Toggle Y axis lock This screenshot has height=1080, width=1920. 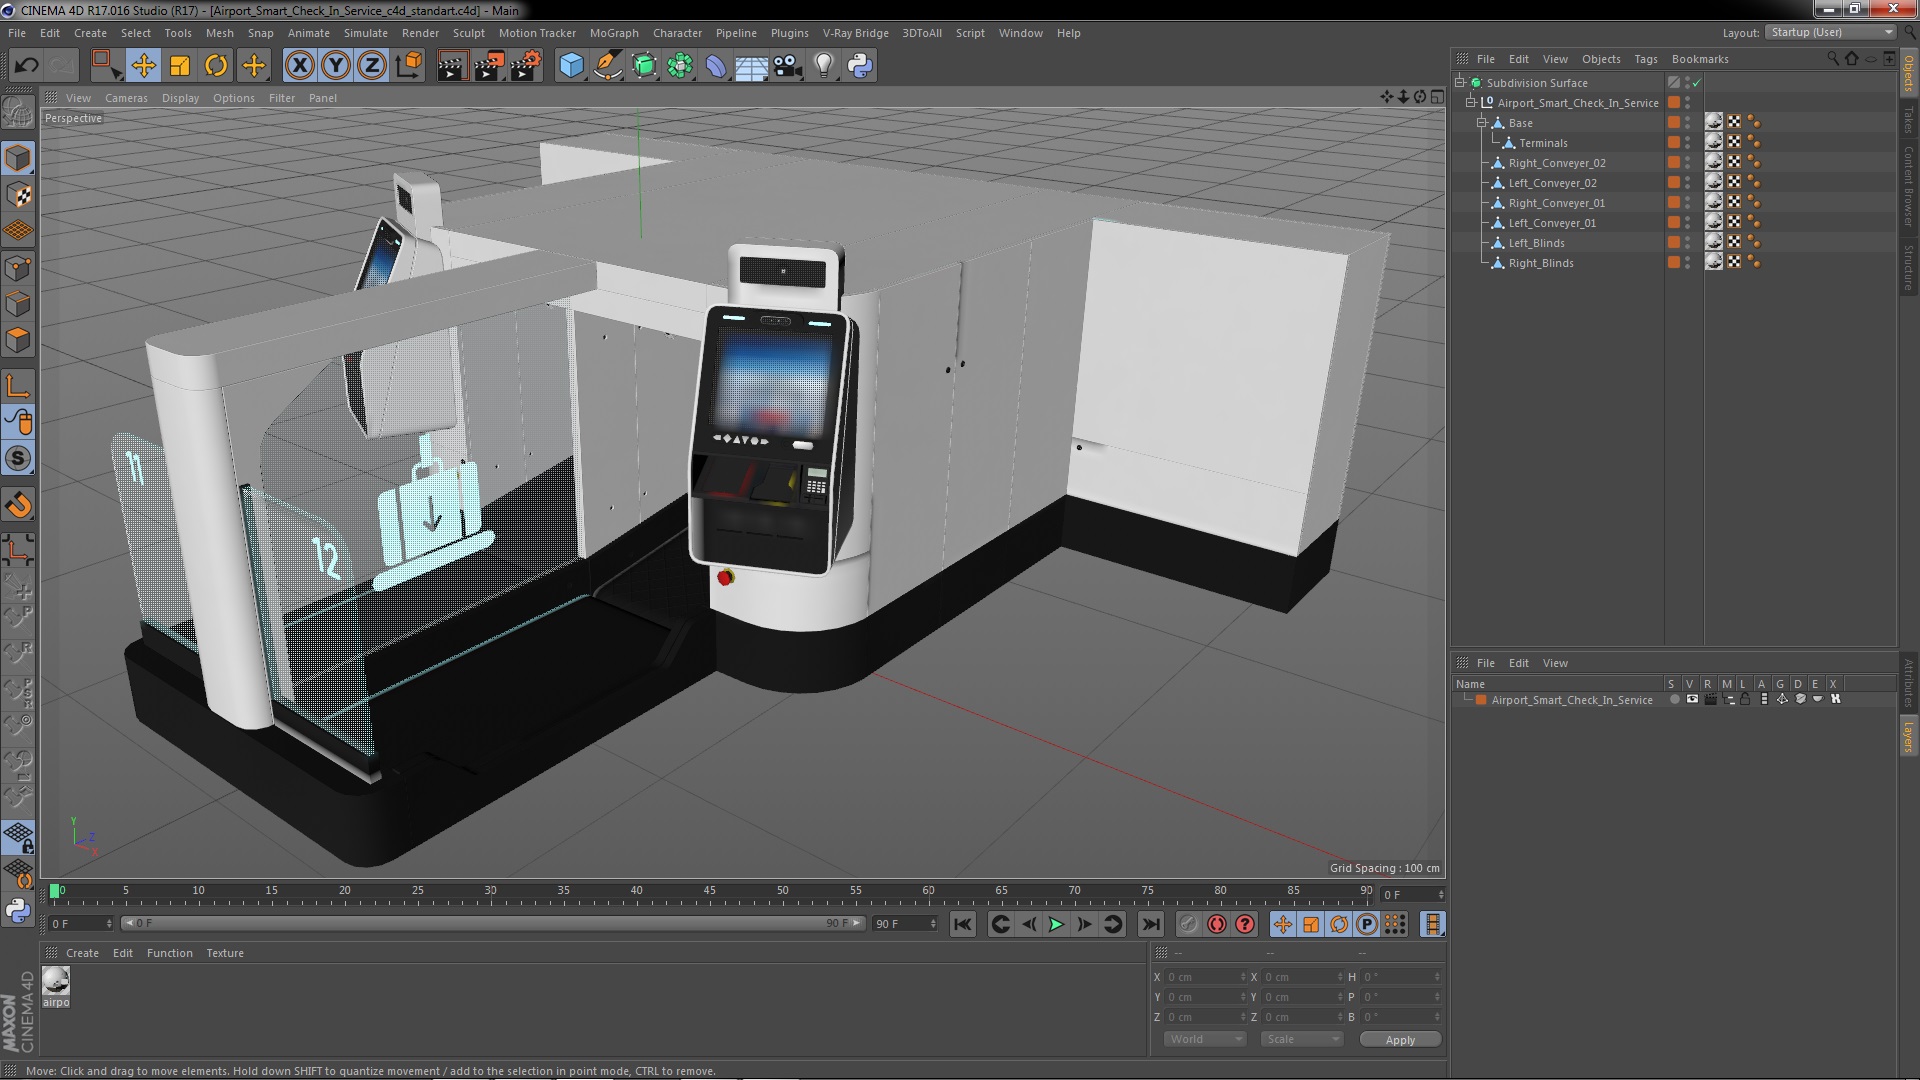point(336,66)
